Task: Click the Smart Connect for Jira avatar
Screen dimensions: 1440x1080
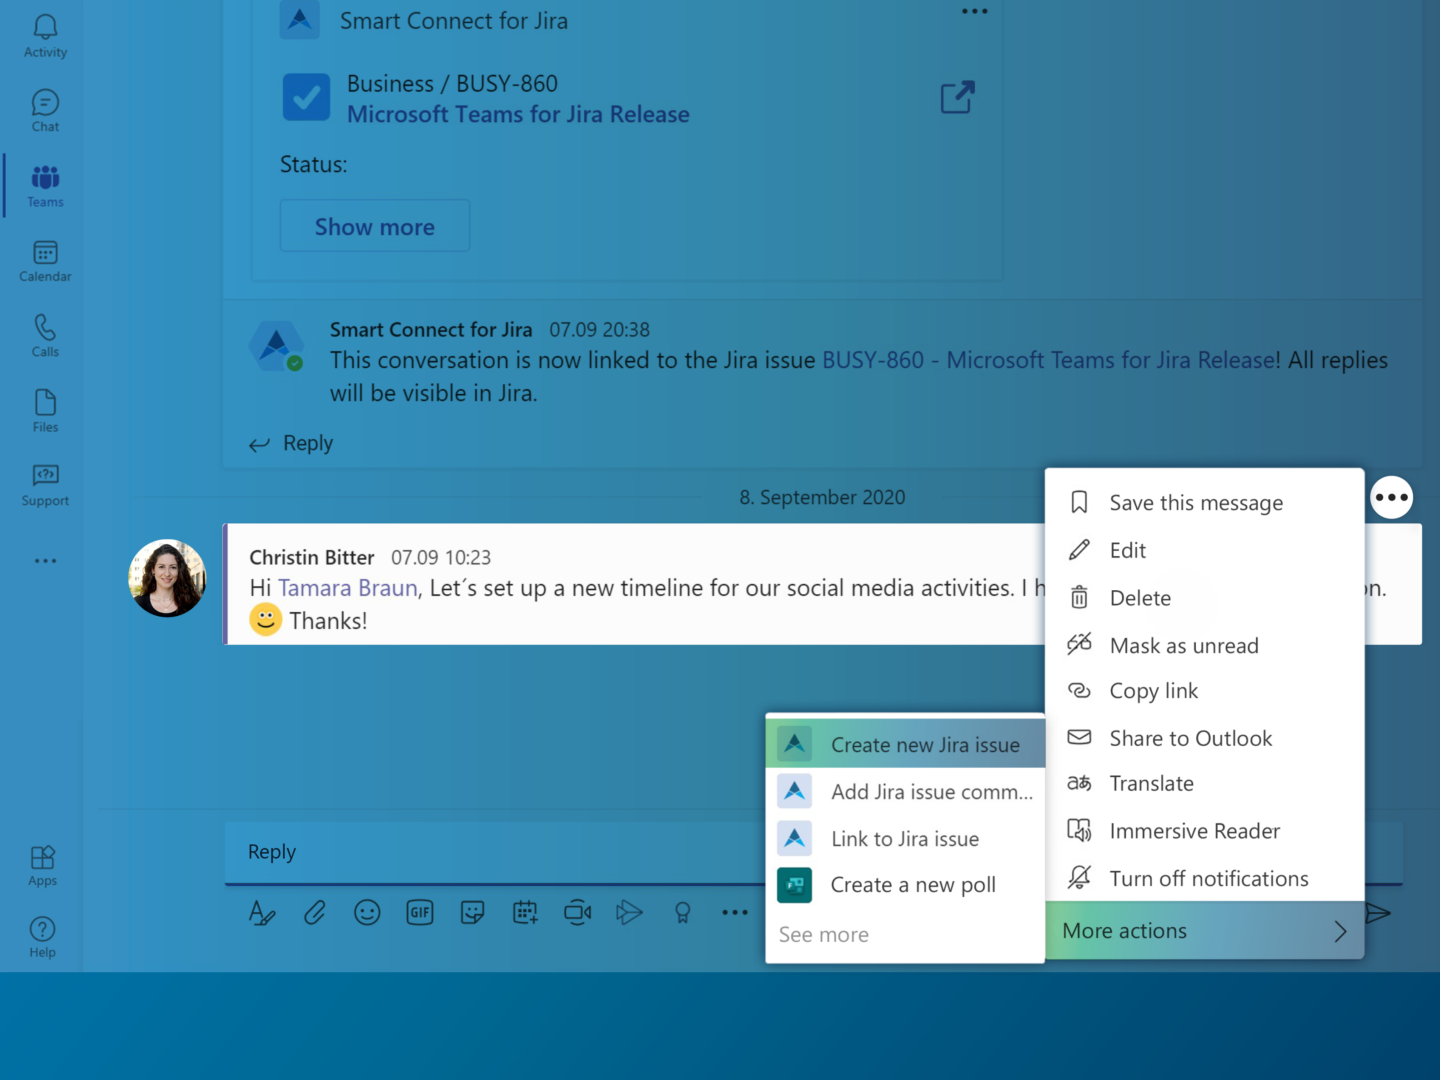Action: click(x=277, y=346)
